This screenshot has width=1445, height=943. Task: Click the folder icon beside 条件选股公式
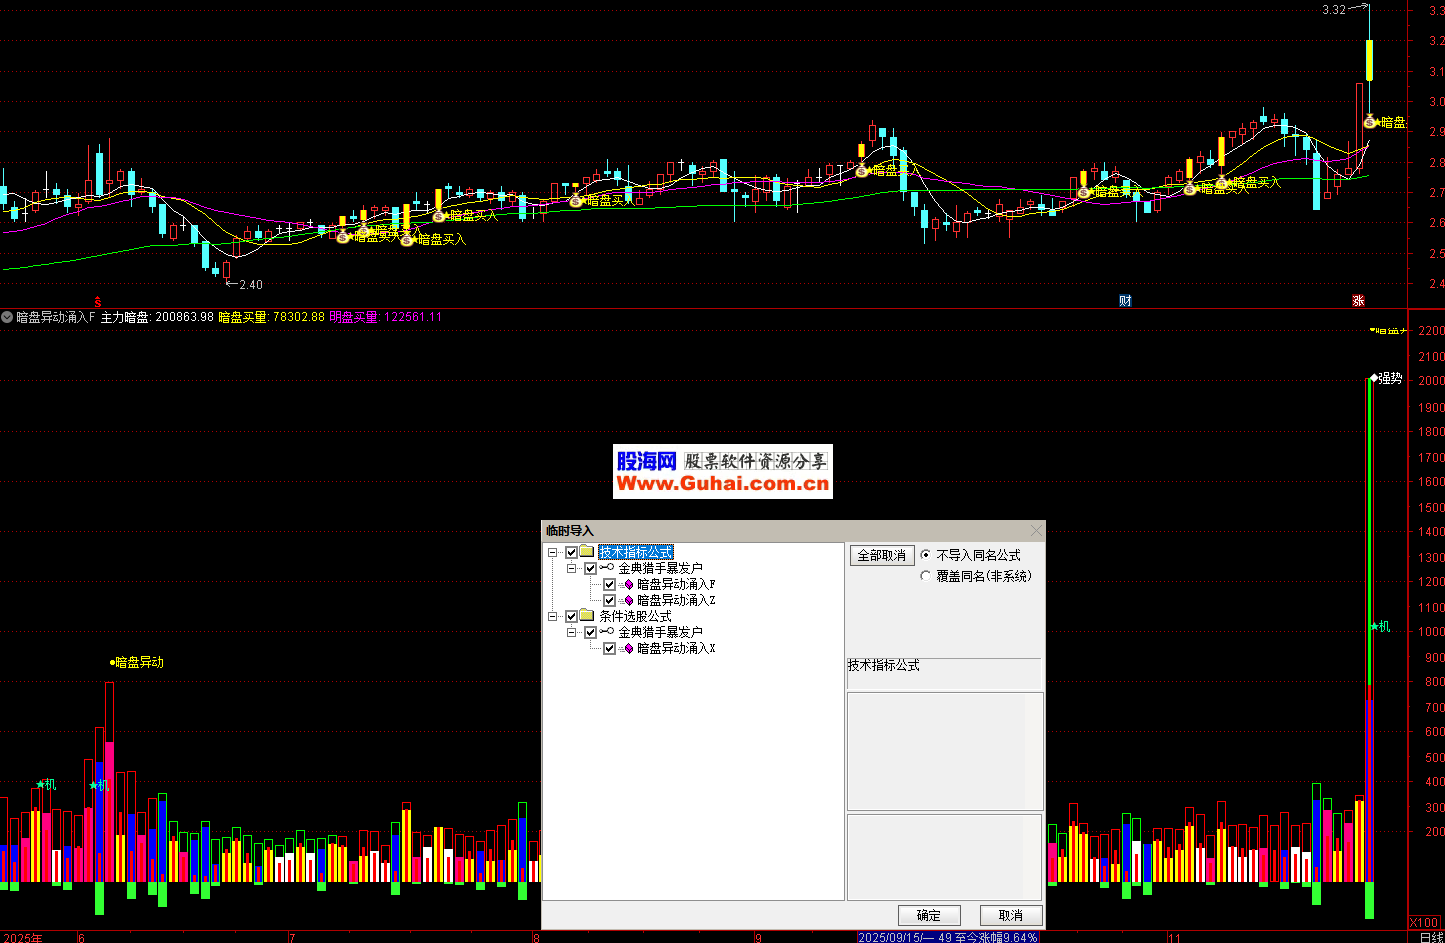587,616
